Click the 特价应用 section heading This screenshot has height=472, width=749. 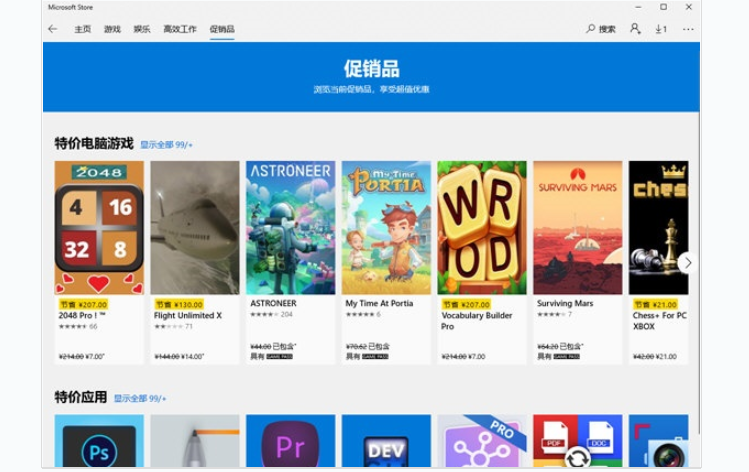(x=81, y=397)
